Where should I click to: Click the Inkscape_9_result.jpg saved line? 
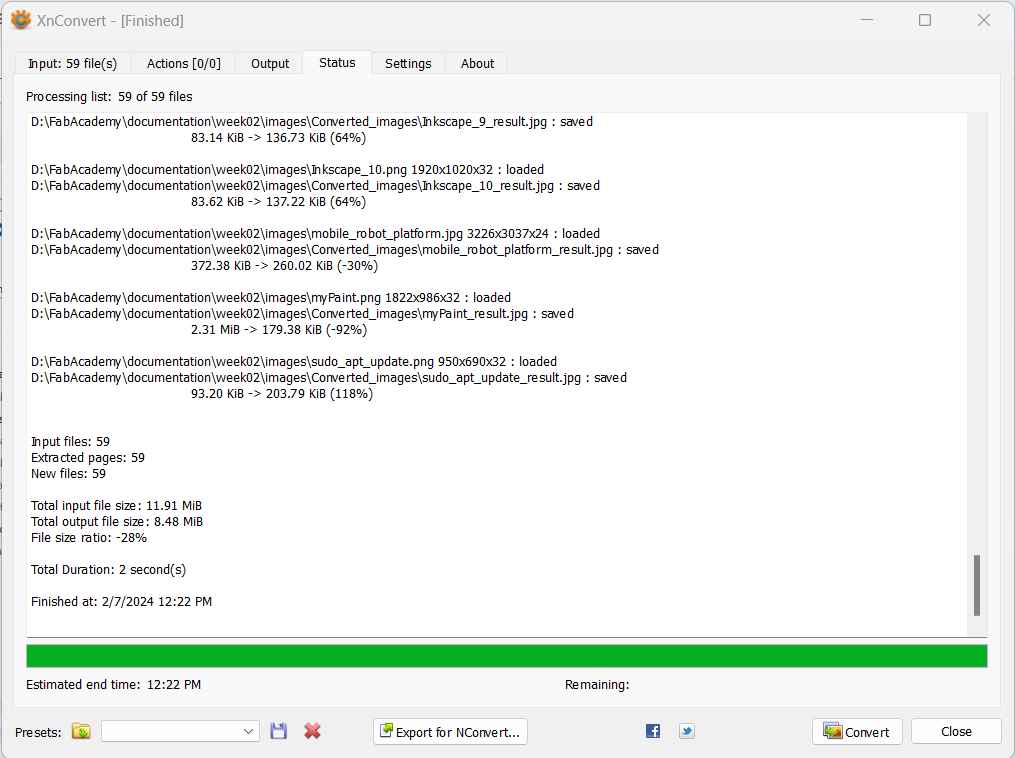click(312, 122)
